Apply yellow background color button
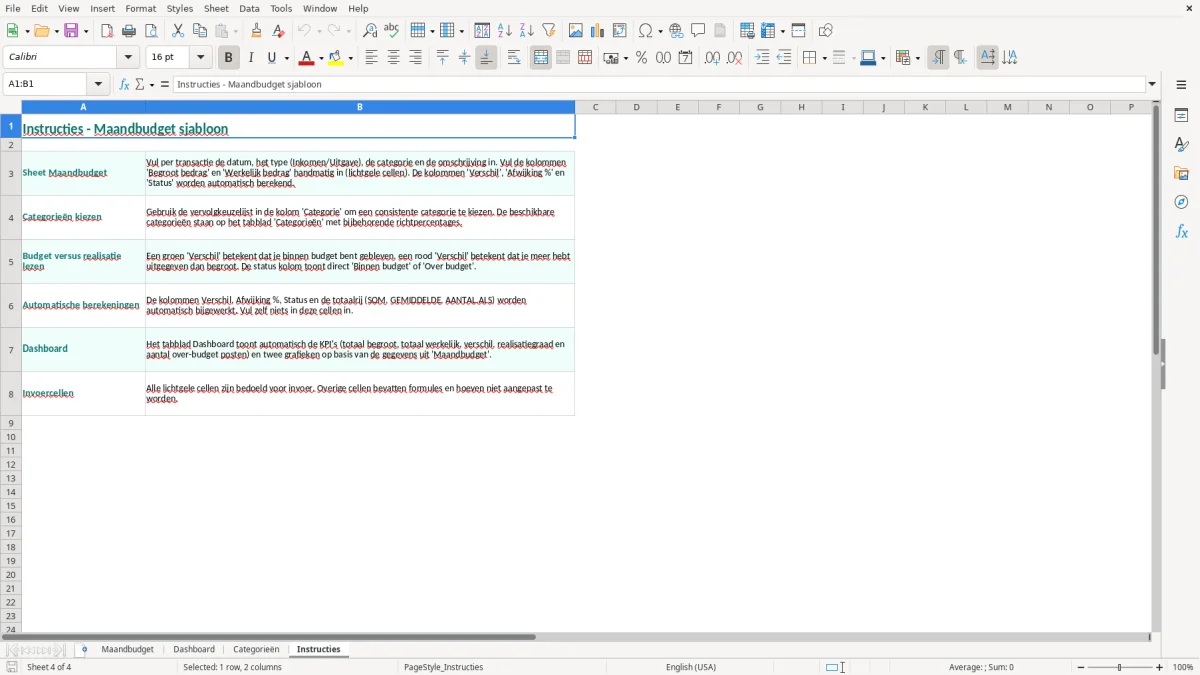The height and width of the screenshot is (675, 1200). click(x=337, y=58)
